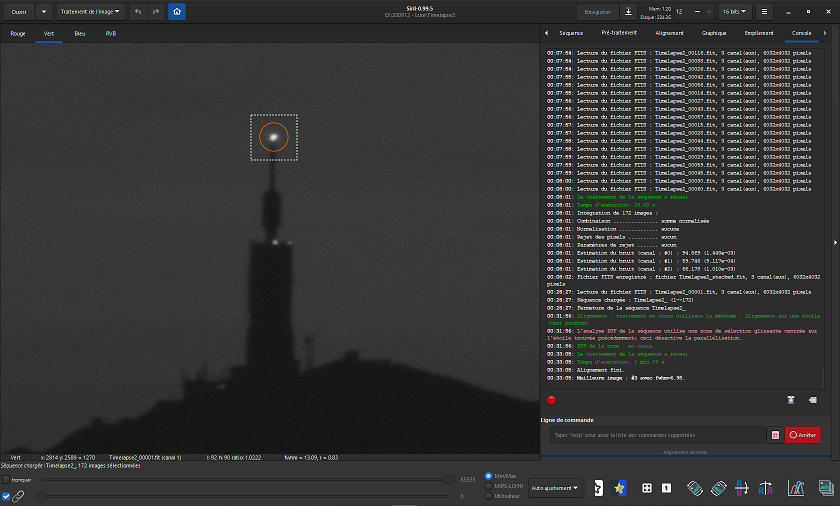This screenshot has width=840, height=506.
Task: Click the save console log icon
Action: point(790,399)
